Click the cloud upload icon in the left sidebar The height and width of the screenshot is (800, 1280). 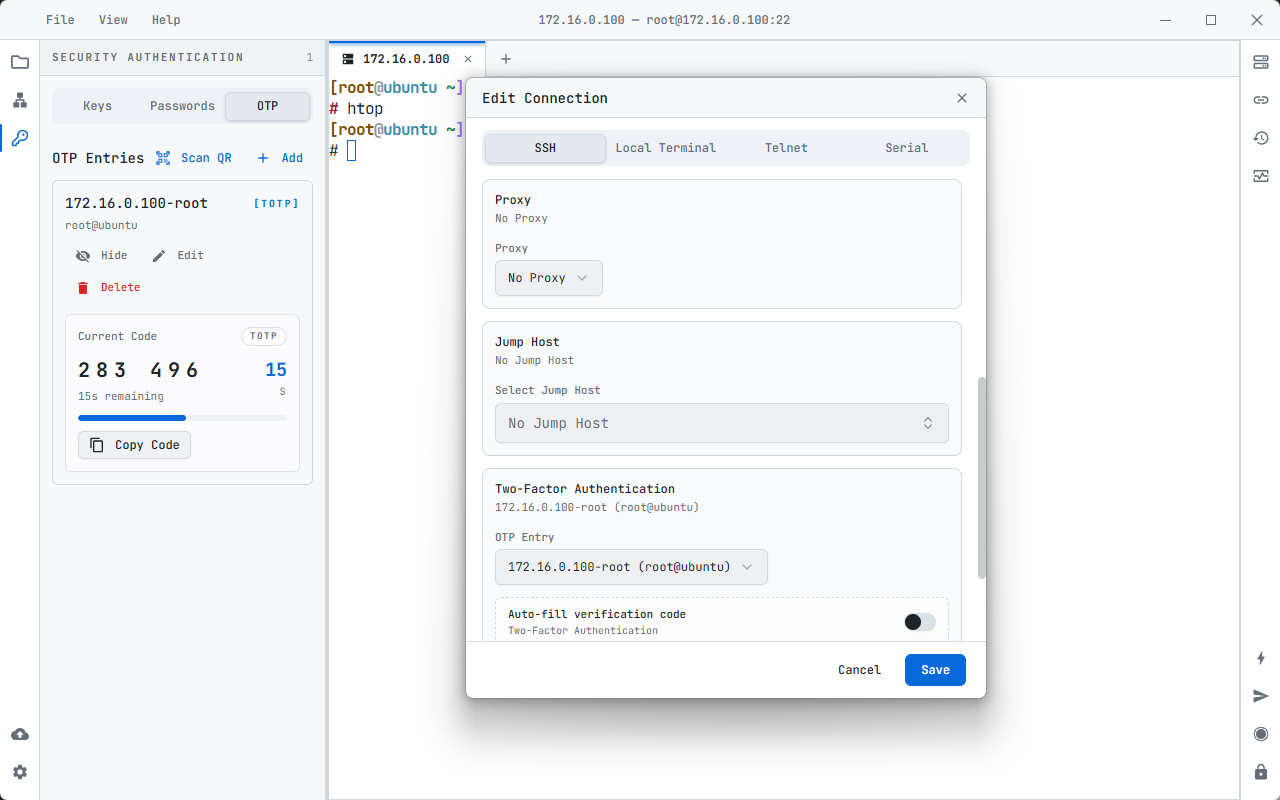coord(20,734)
